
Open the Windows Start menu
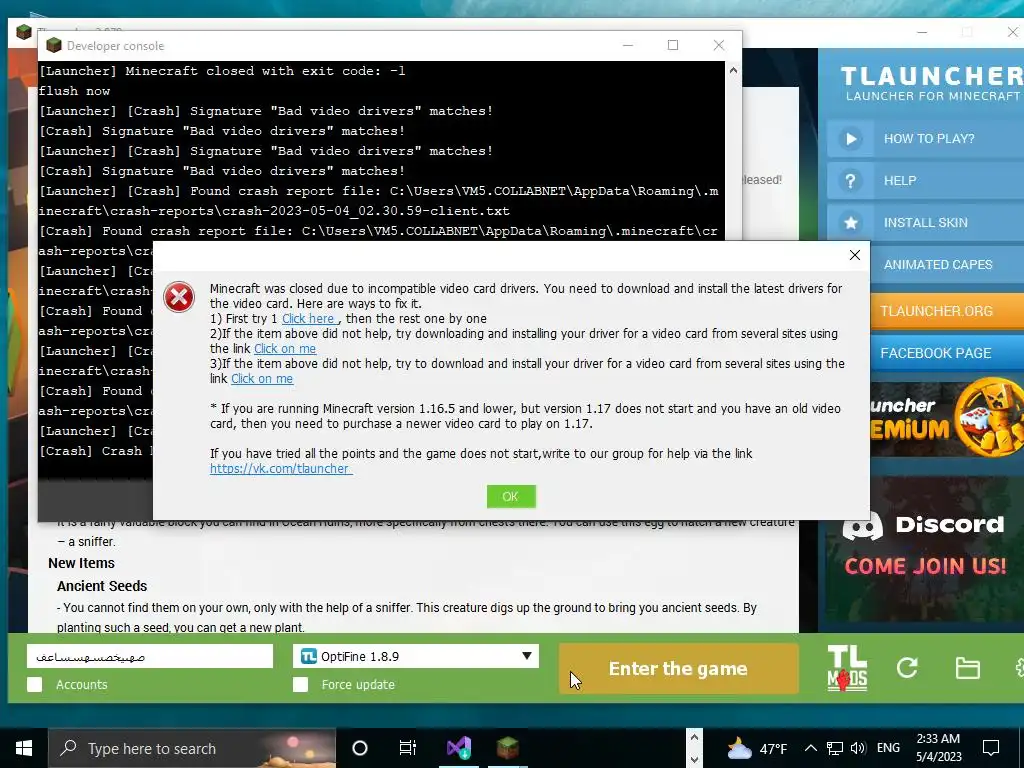coord(24,748)
